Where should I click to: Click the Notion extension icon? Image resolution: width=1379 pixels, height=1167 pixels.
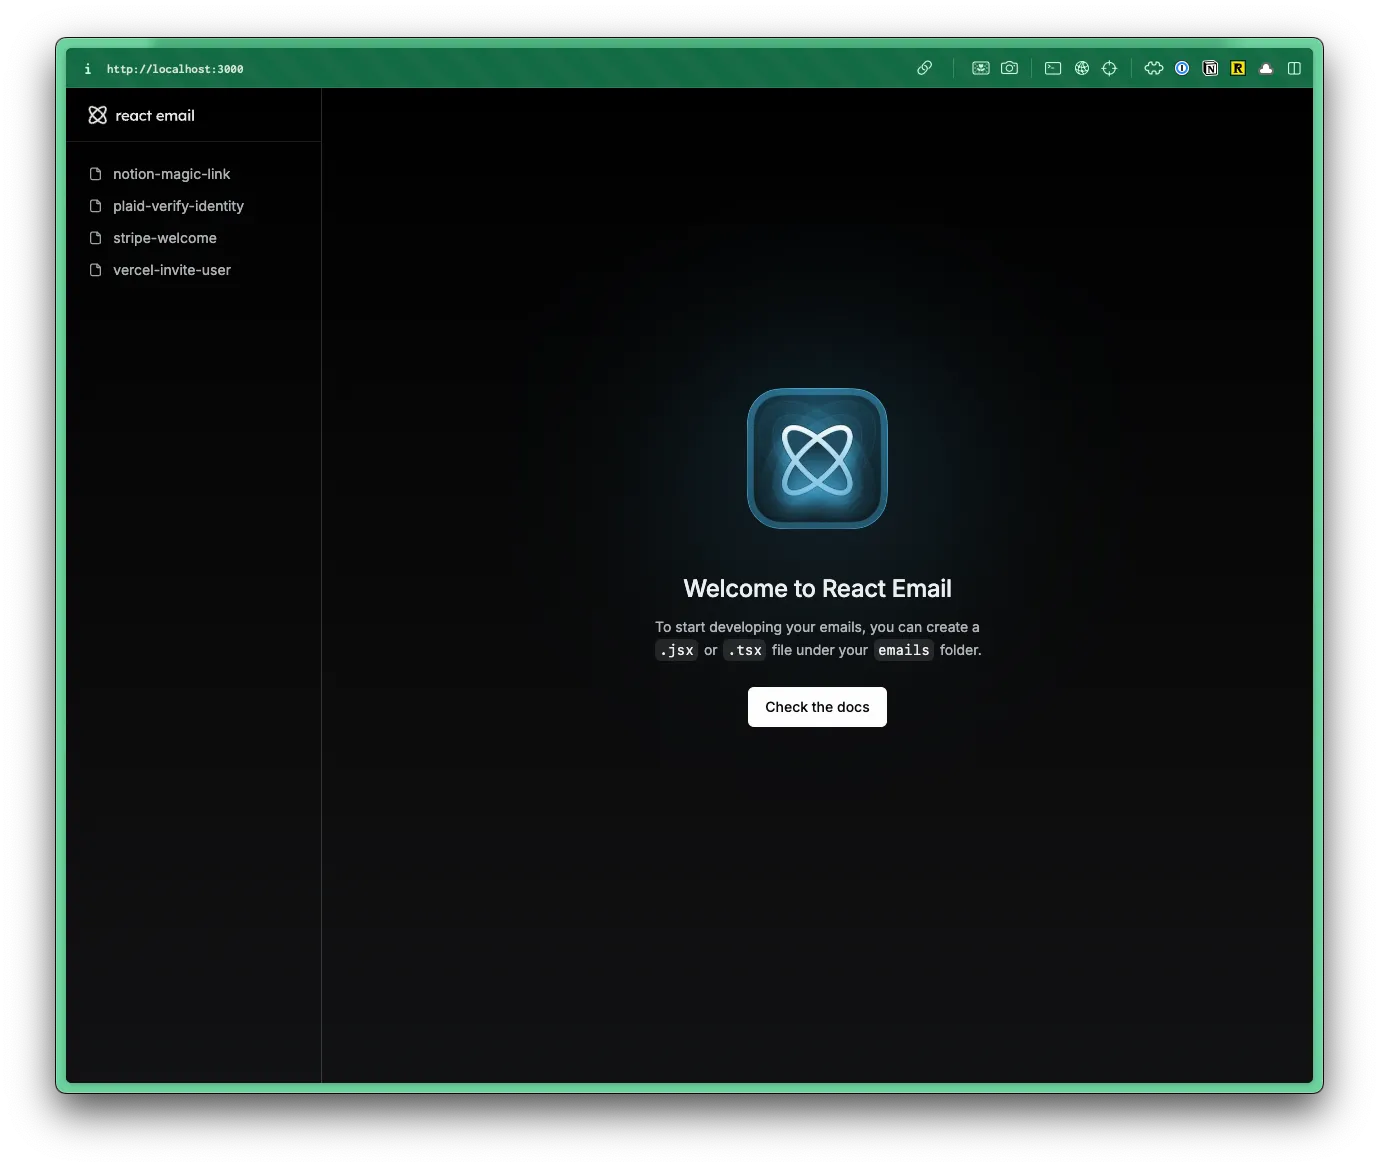click(x=1210, y=68)
